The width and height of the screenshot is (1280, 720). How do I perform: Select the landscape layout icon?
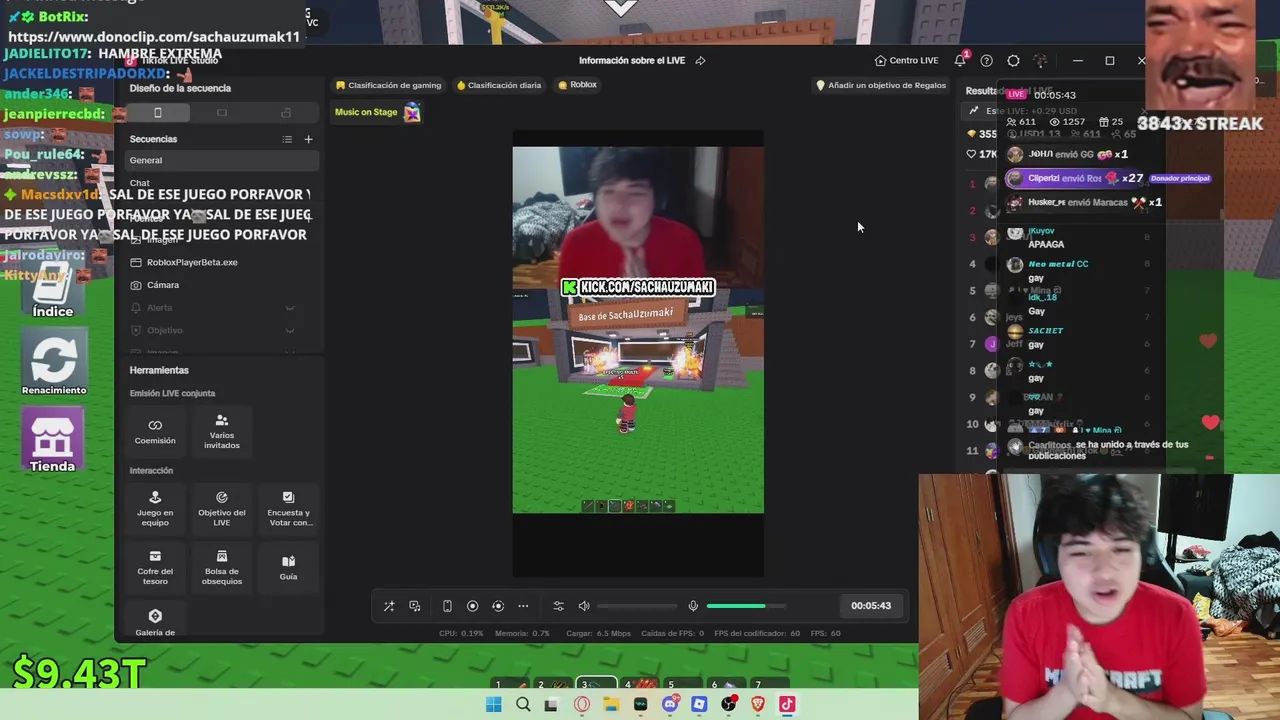pyautogui.click(x=222, y=113)
